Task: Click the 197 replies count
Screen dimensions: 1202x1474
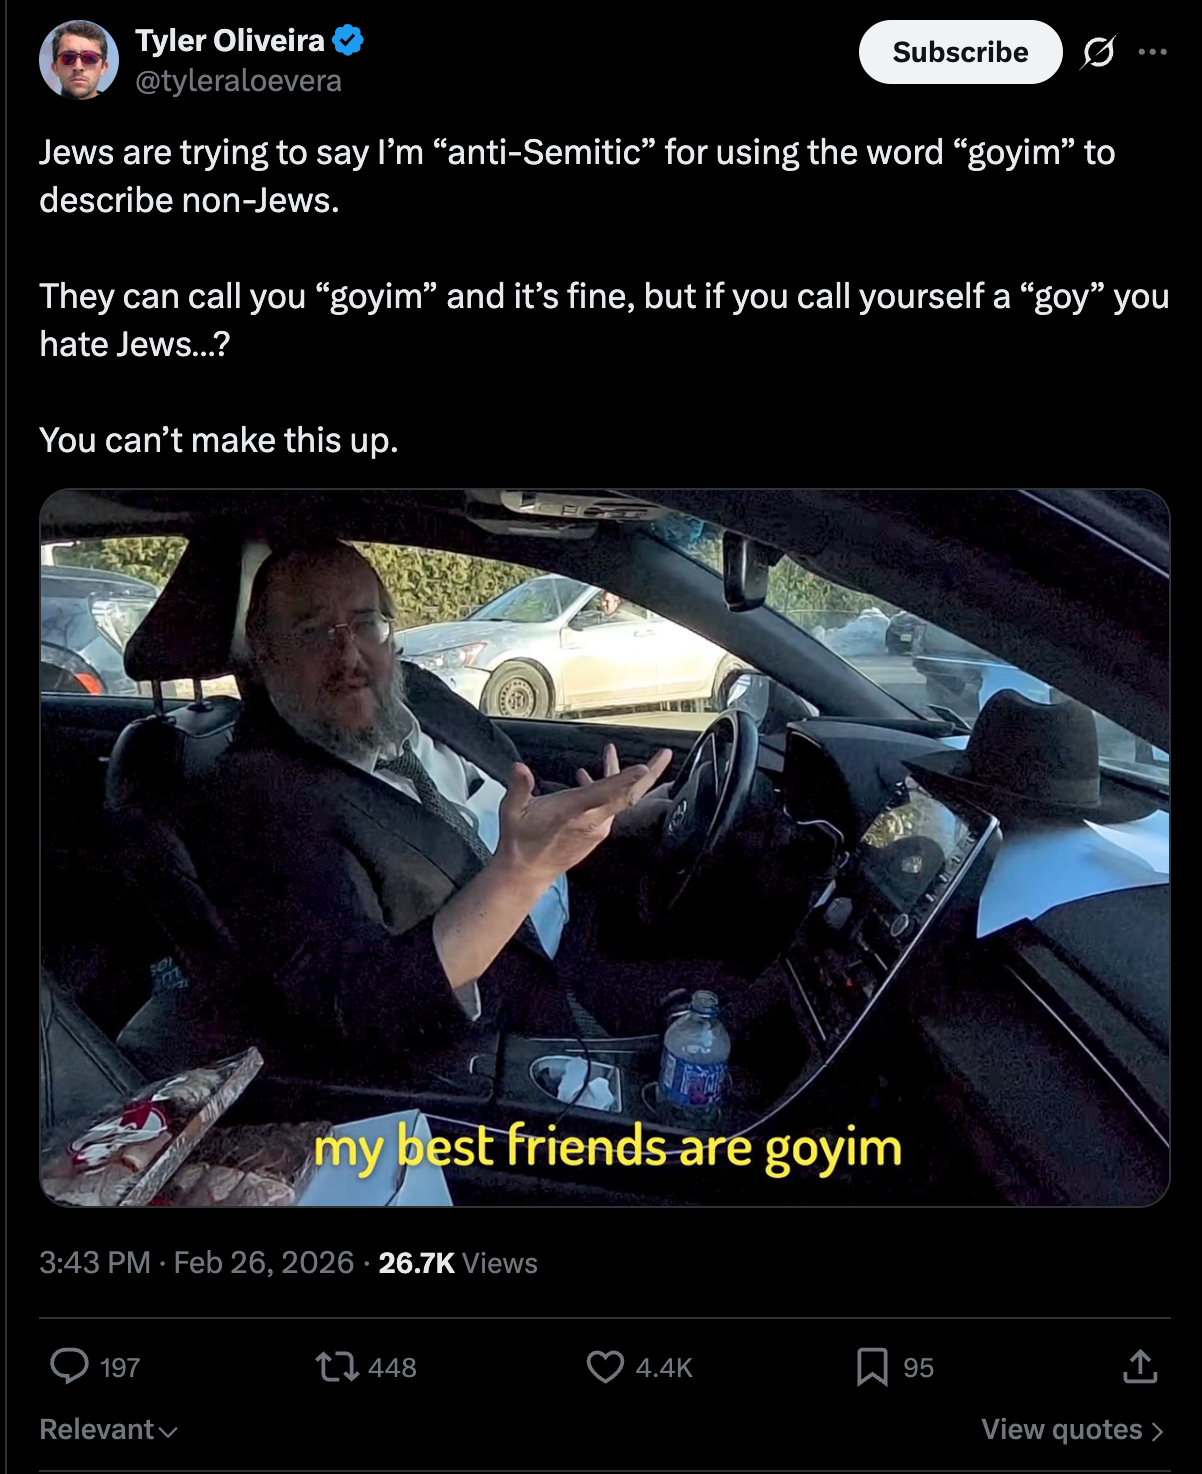Action: [x=120, y=1367]
